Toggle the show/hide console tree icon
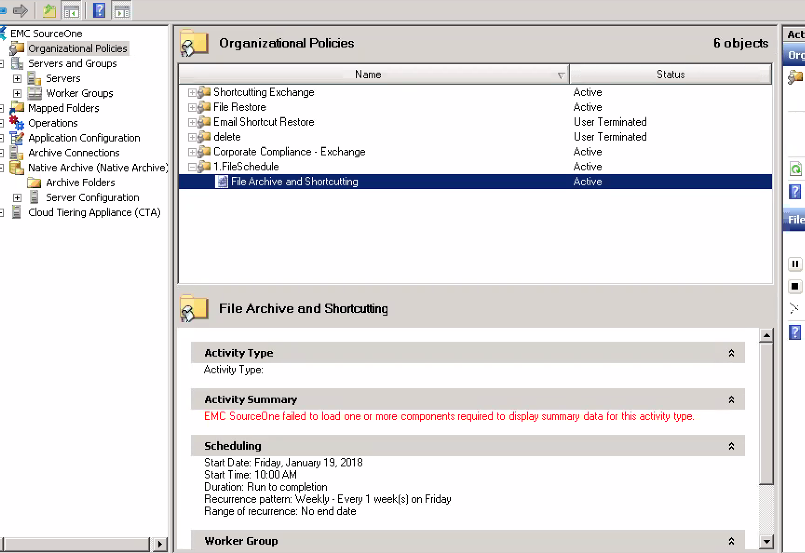805x553 pixels. click(x=71, y=11)
